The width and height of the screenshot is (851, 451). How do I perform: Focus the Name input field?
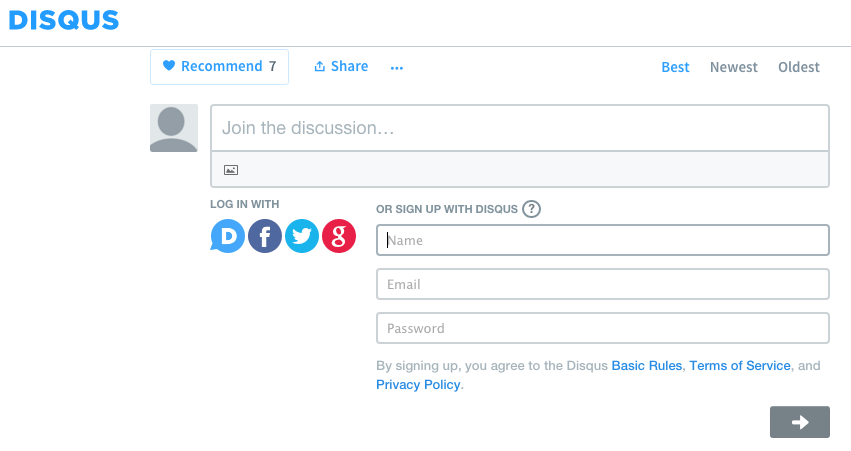603,240
